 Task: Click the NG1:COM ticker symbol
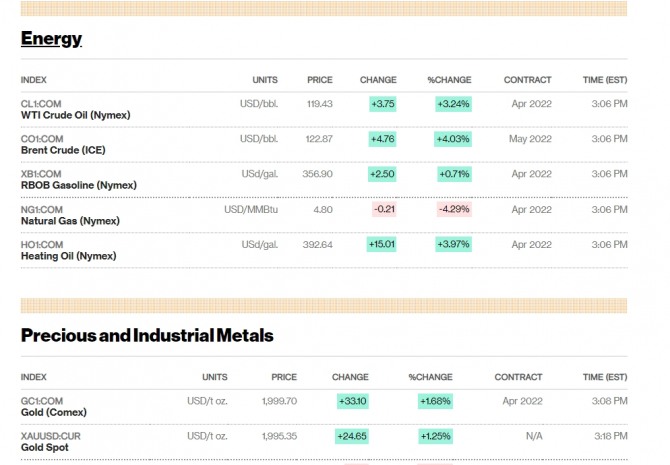click(43, 210)
